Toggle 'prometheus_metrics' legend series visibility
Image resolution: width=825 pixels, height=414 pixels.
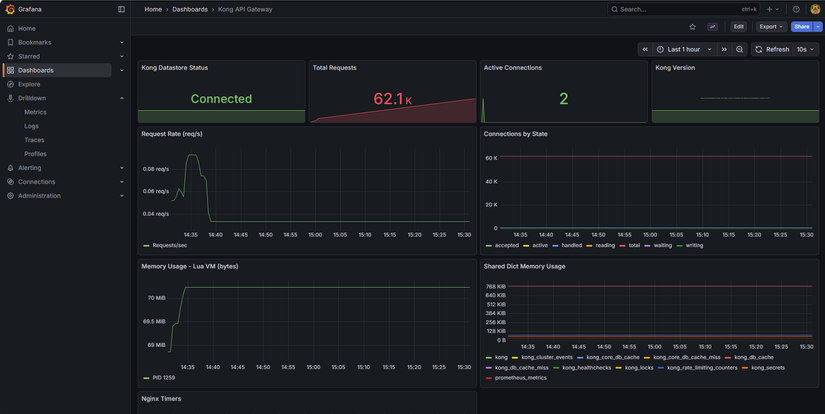pyautogui.click(x=520, y=377)
